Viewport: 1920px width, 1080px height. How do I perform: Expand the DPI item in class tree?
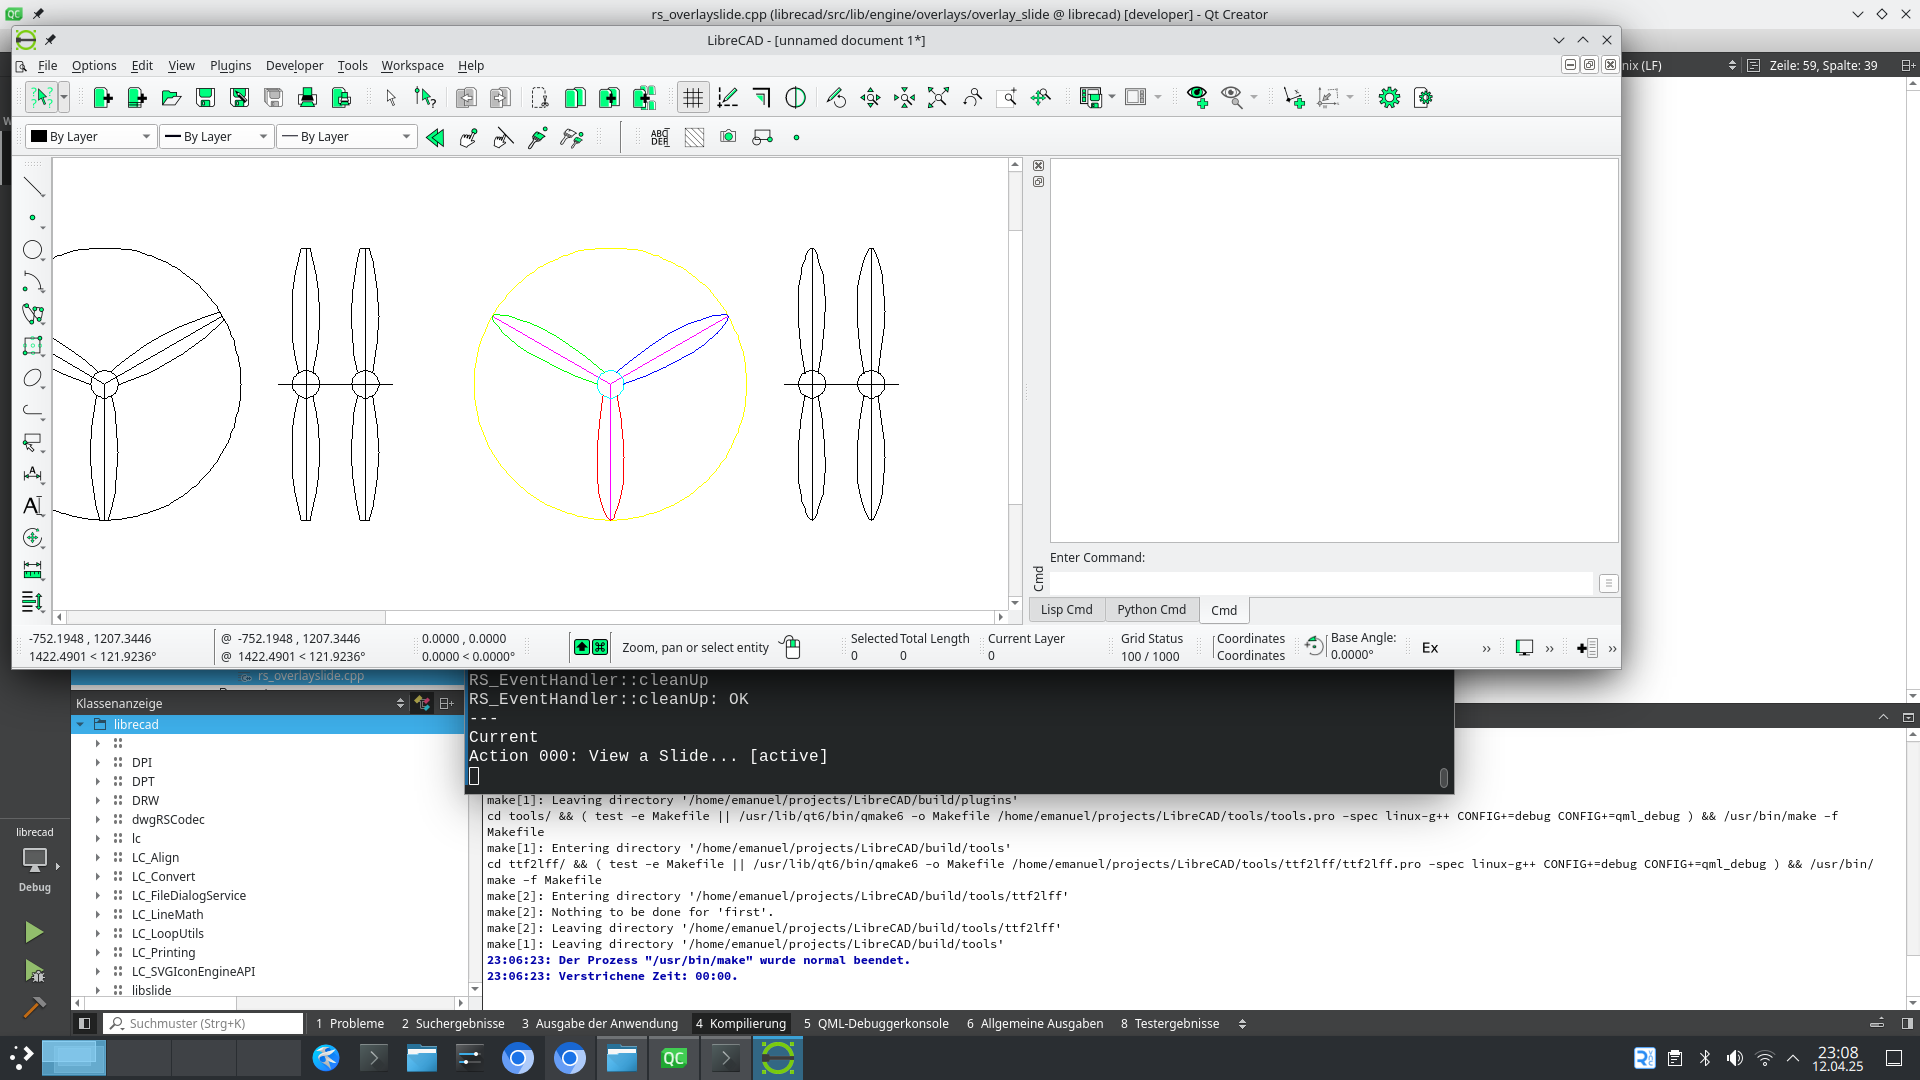[x=98, y=763]
